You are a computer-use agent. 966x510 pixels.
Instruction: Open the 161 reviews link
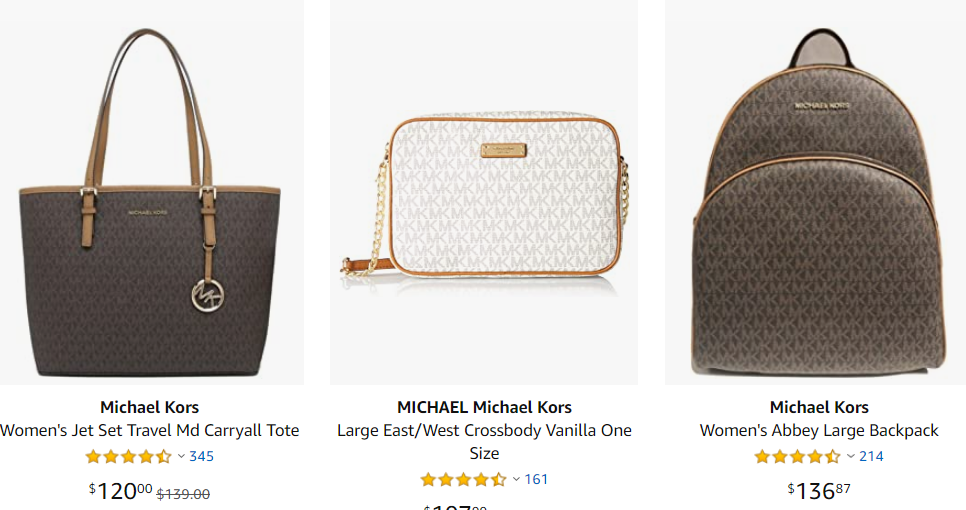pos(536,480)
